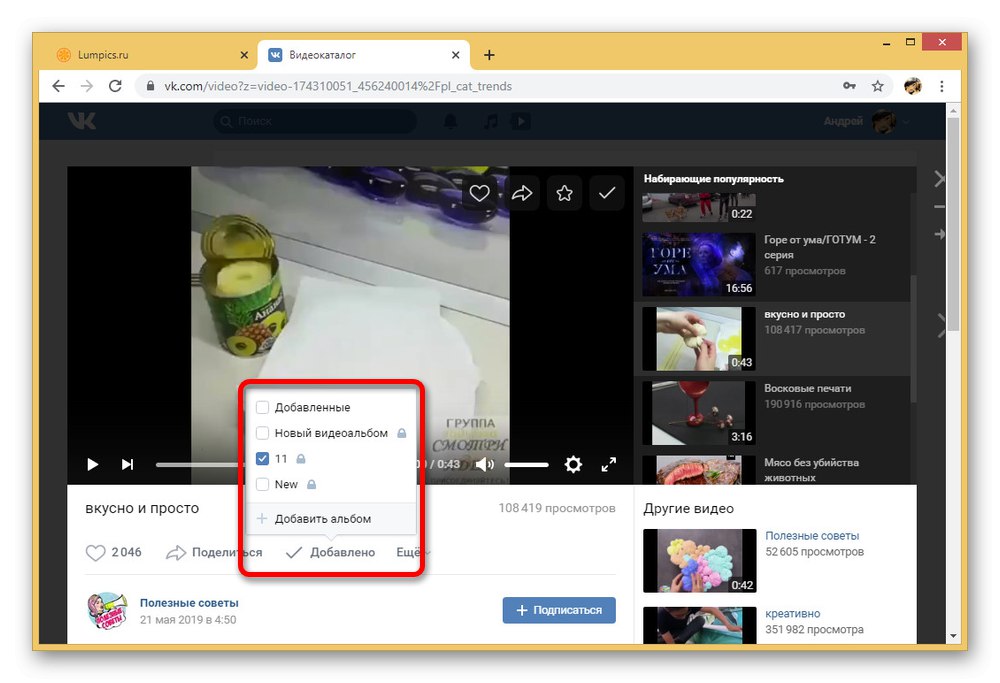
Task: Close the Видеокаталог tab
Action: [455, 55]
